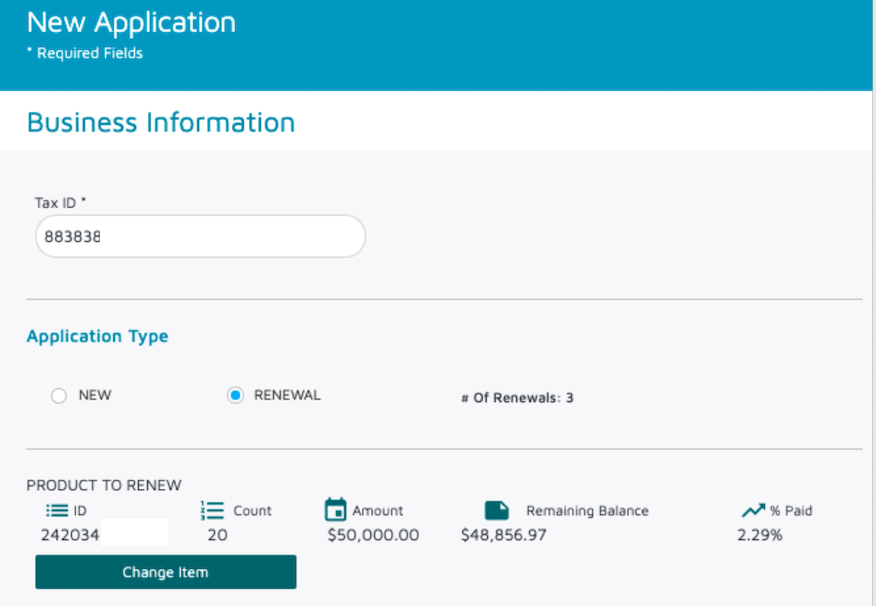The image size is (876, 606).
Task: Click the list icon beside ID
Action: click(57, 510)
